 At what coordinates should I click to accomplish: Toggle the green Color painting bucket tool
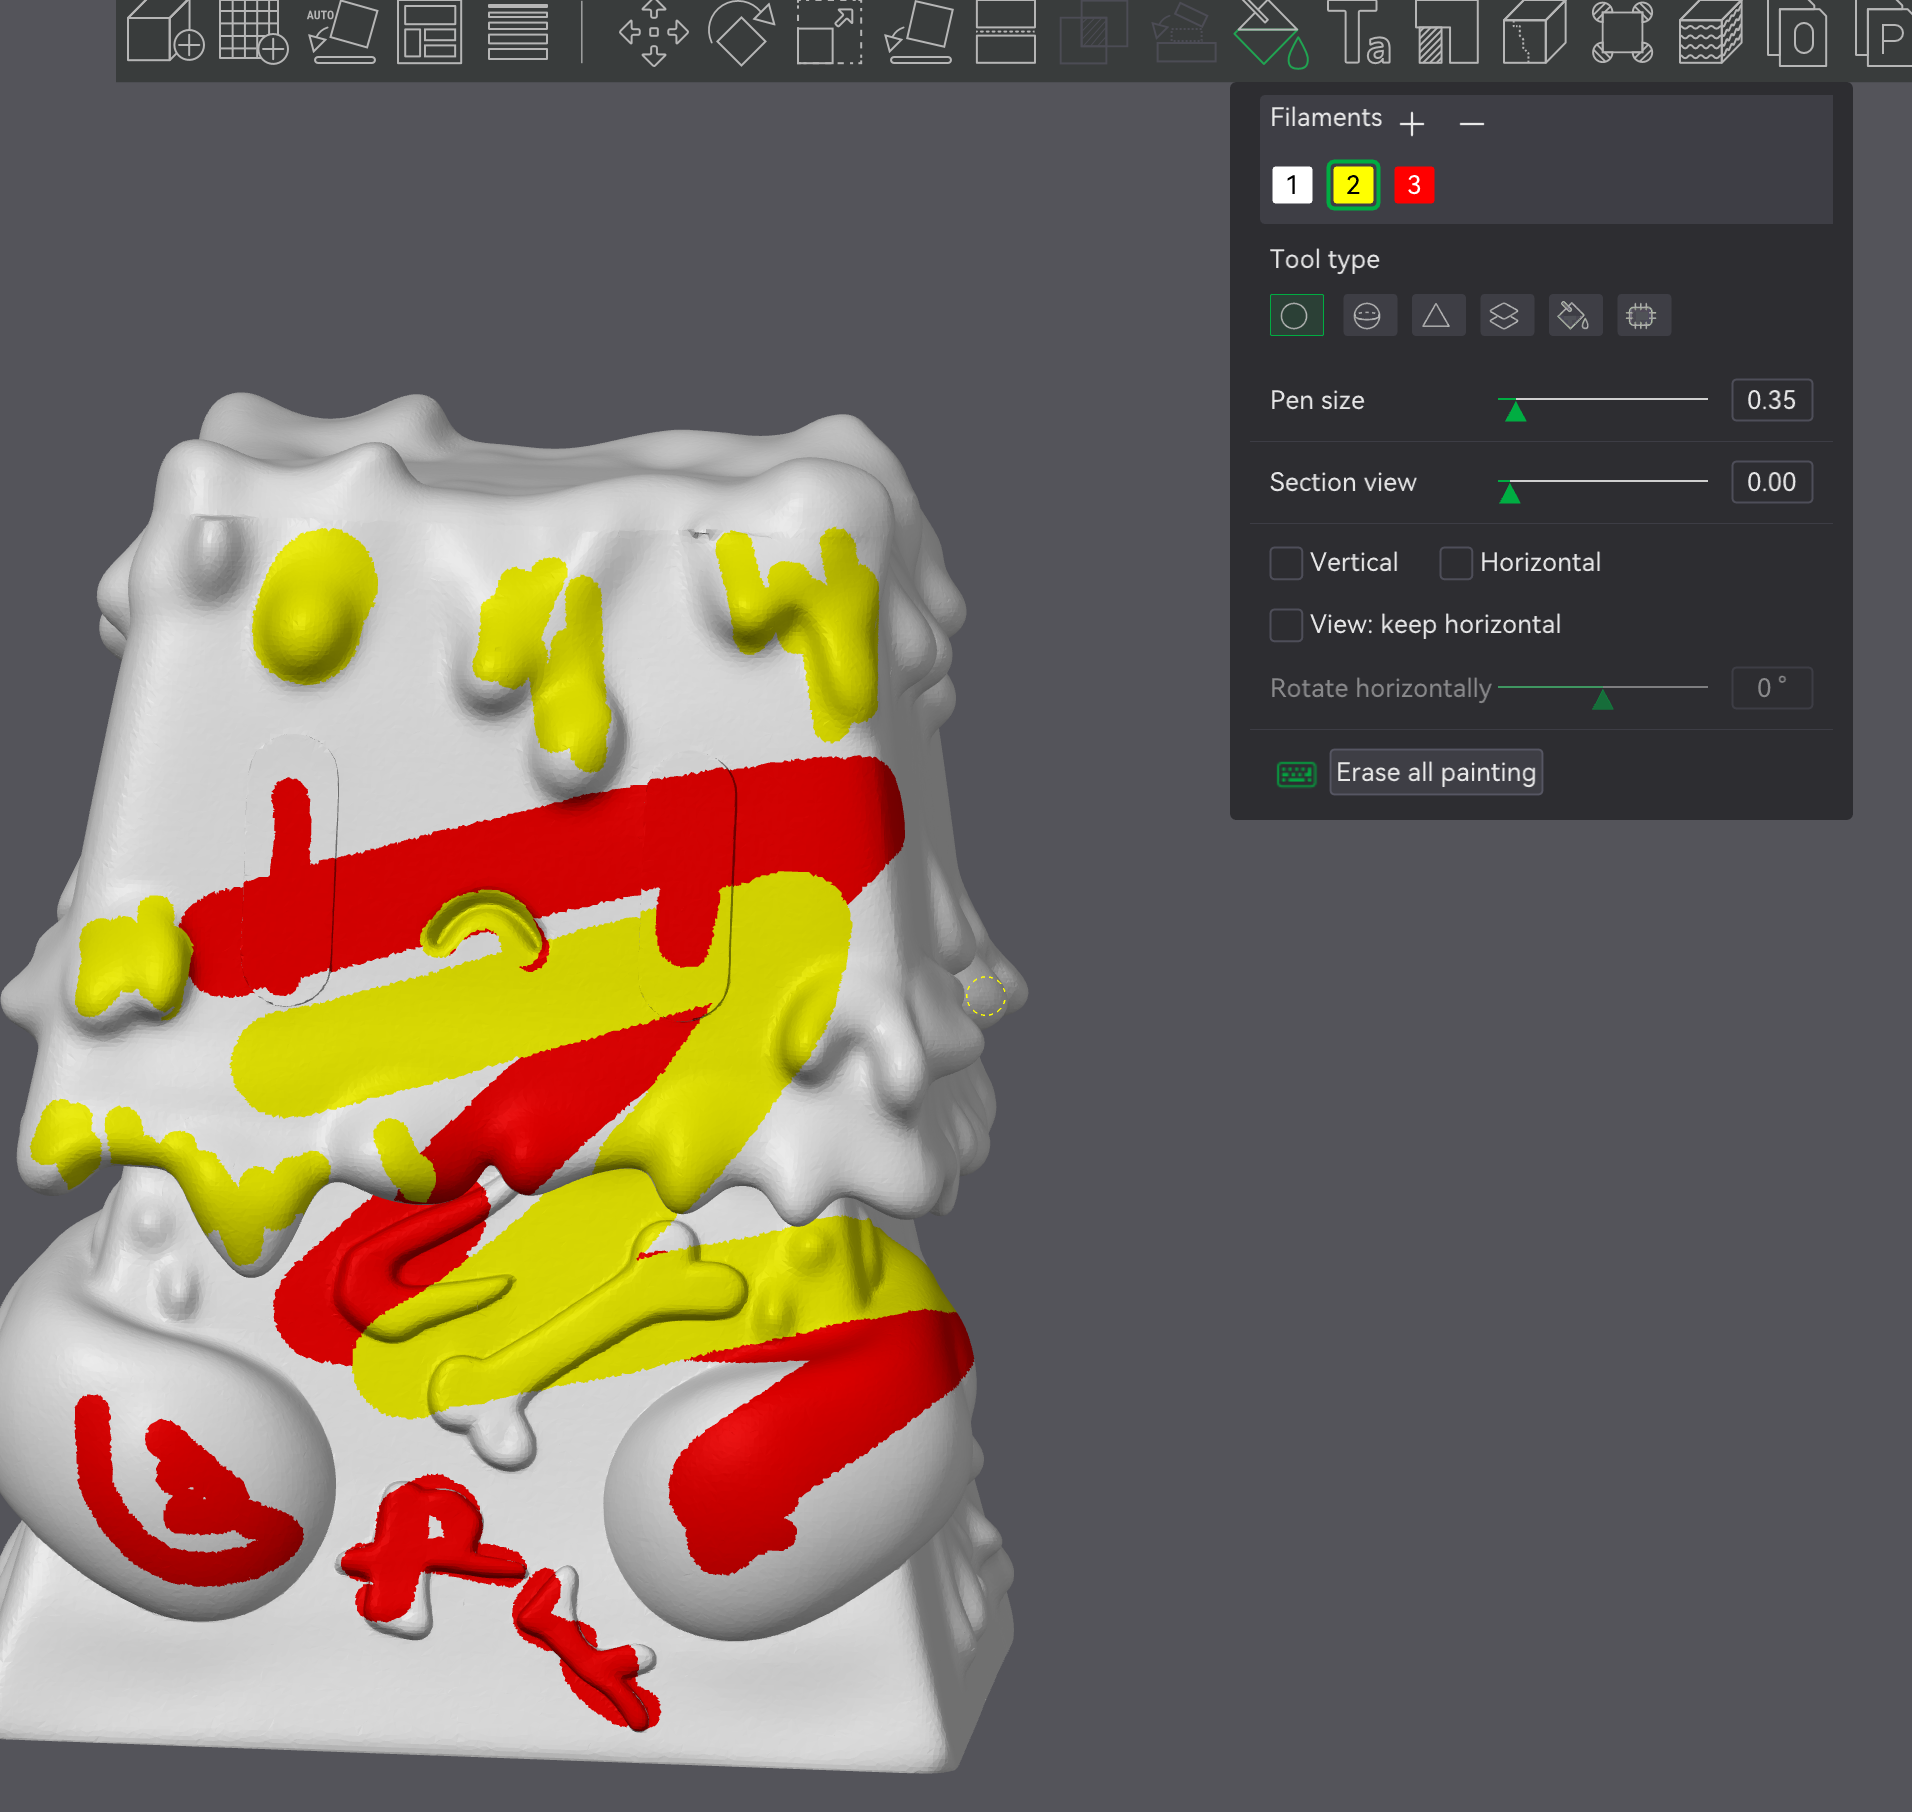1271,34
